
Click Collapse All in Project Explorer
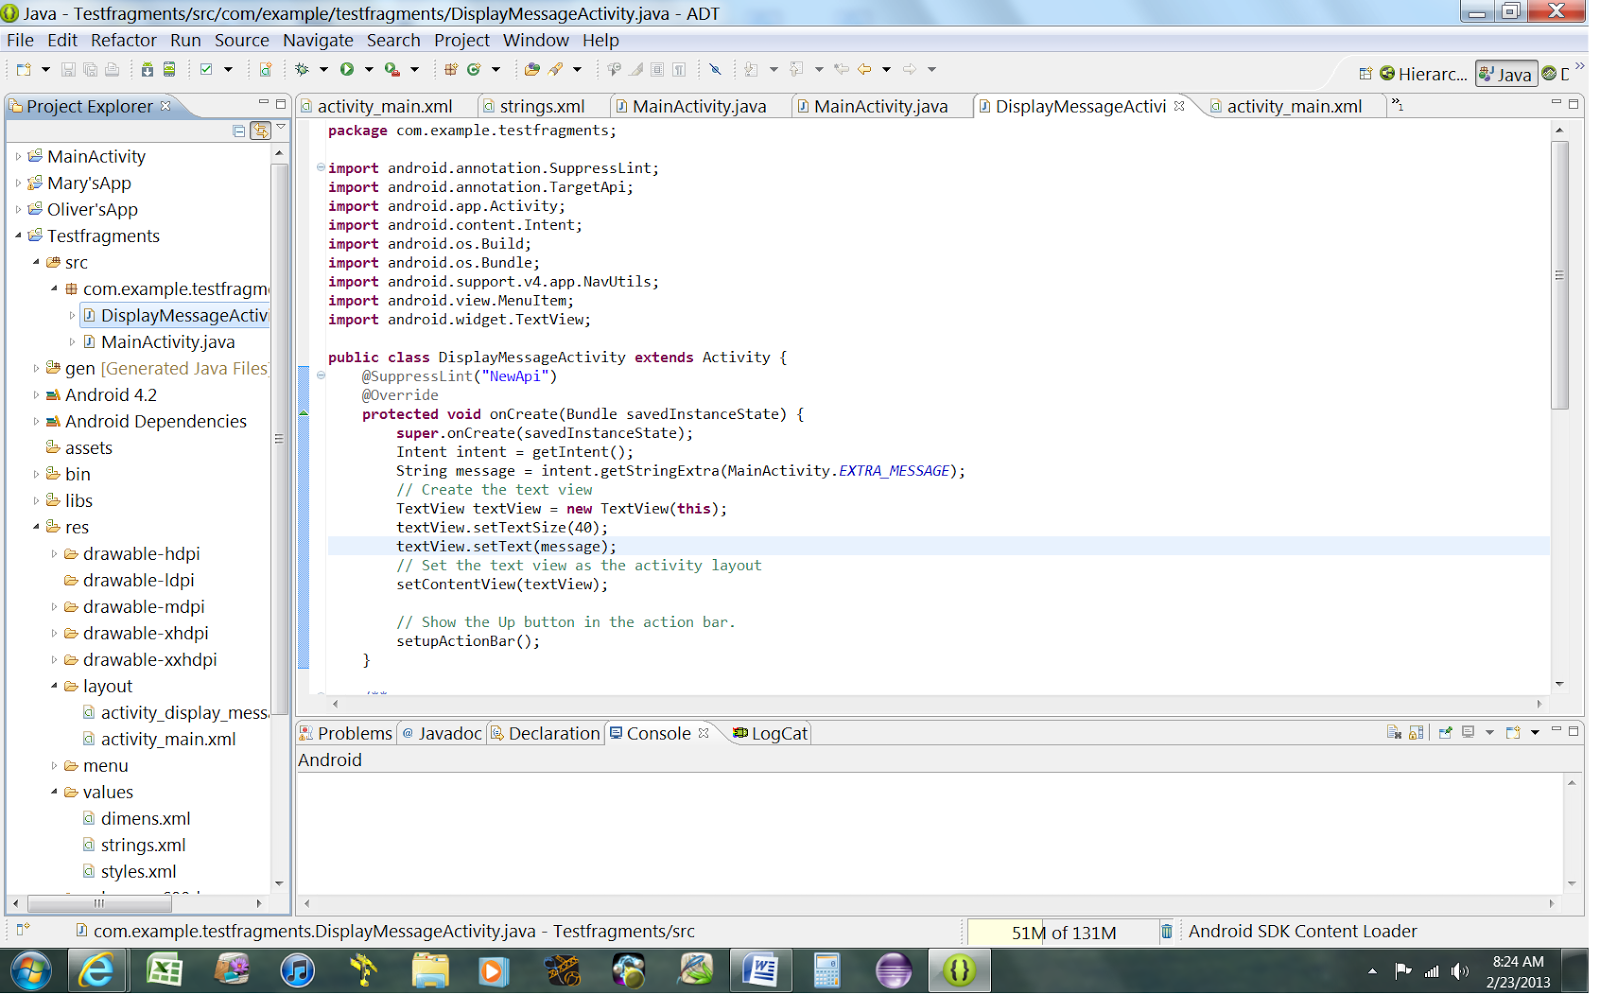[x=239, y=131]
